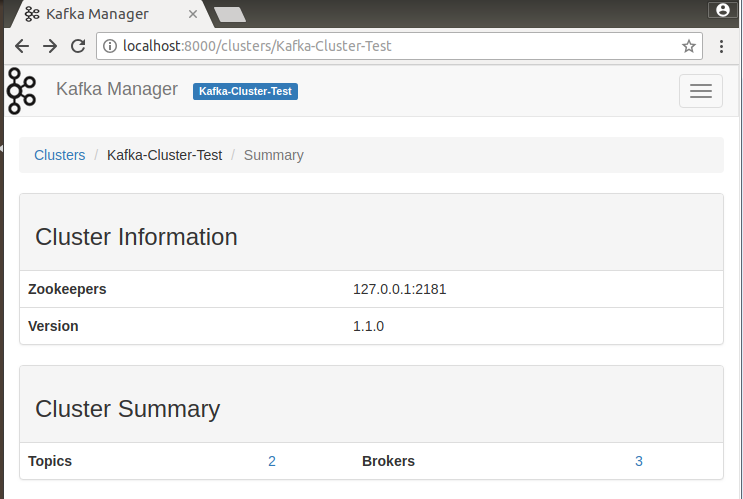The width and height of the screenshot is (743, 499).
Task: Click the Brokers label
Action: (x=388, y=461)
